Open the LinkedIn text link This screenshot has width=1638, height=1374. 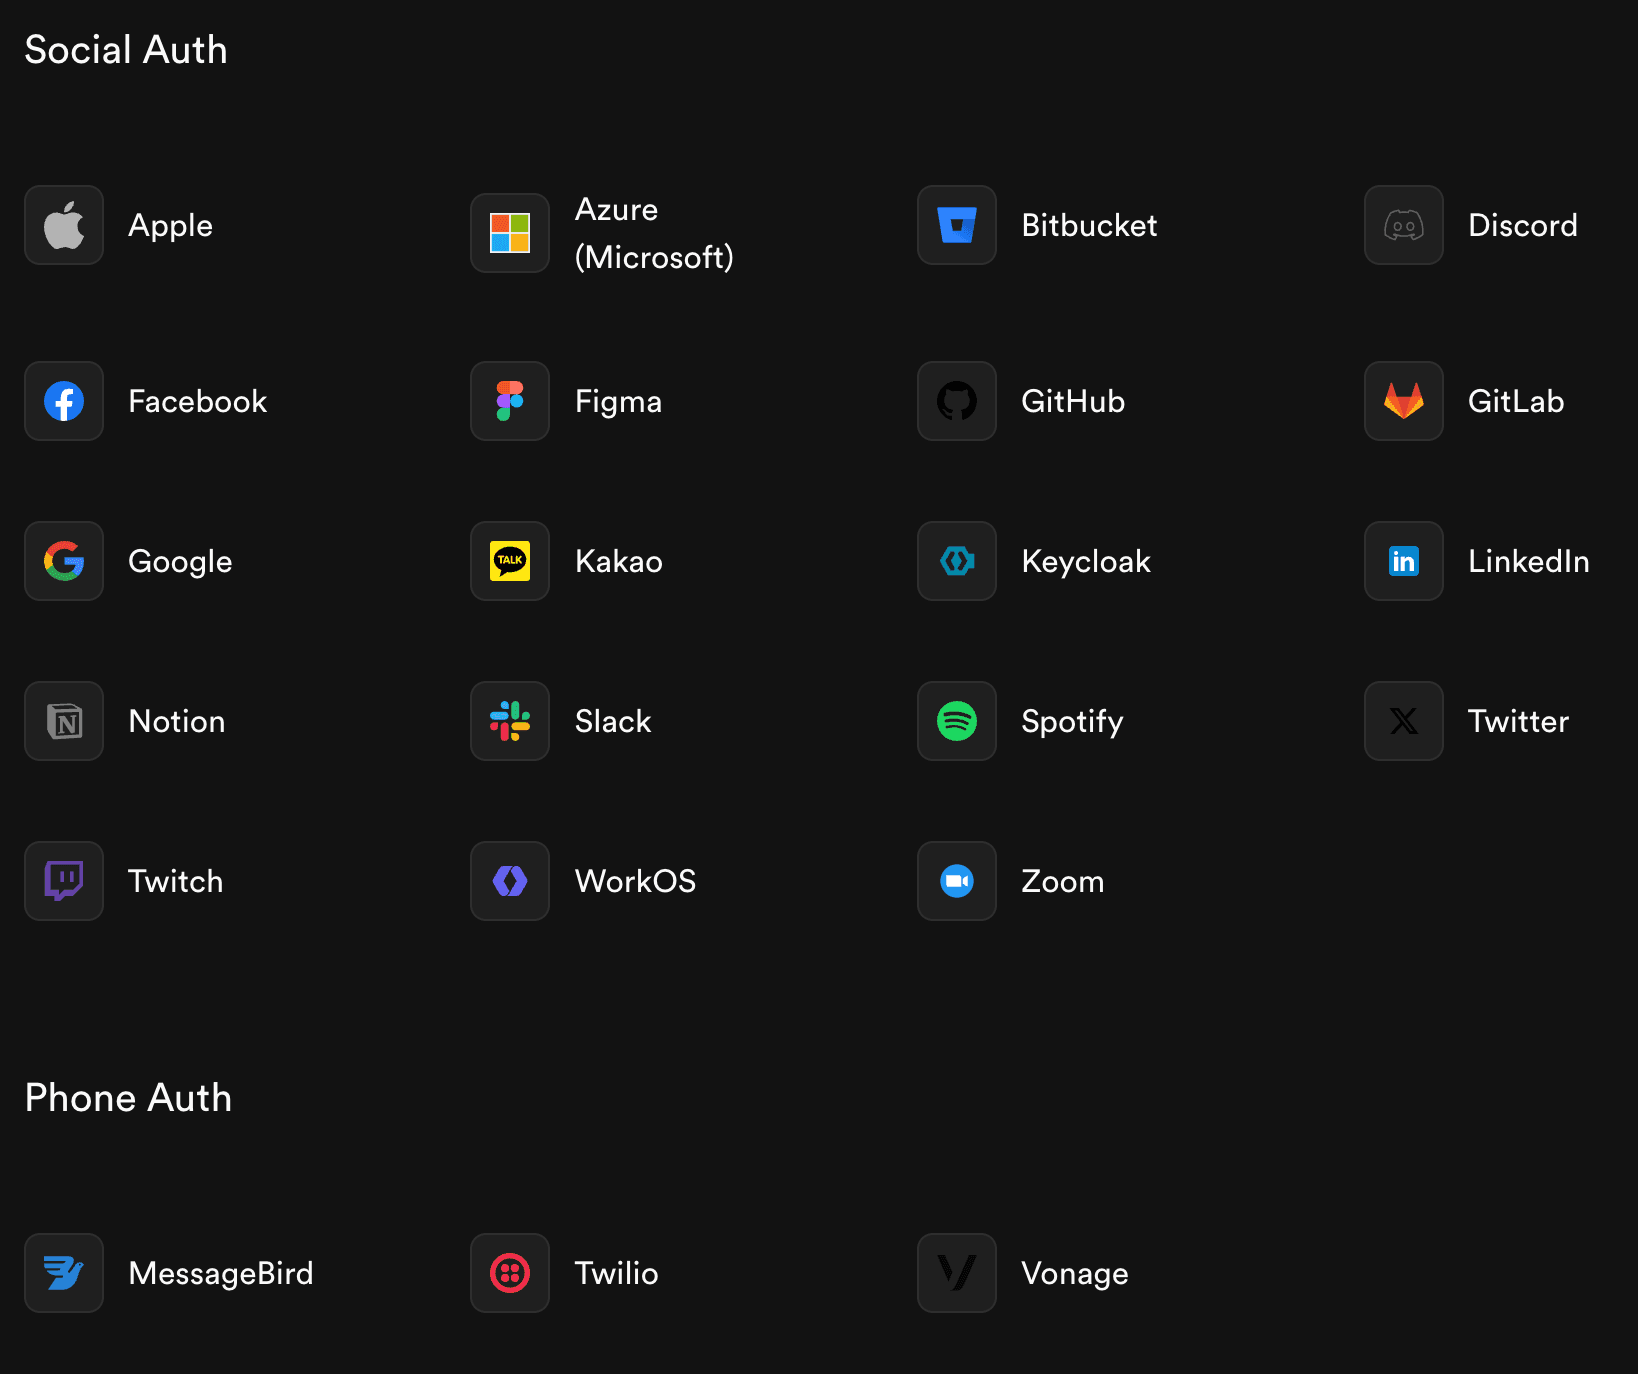[1528, 561]
